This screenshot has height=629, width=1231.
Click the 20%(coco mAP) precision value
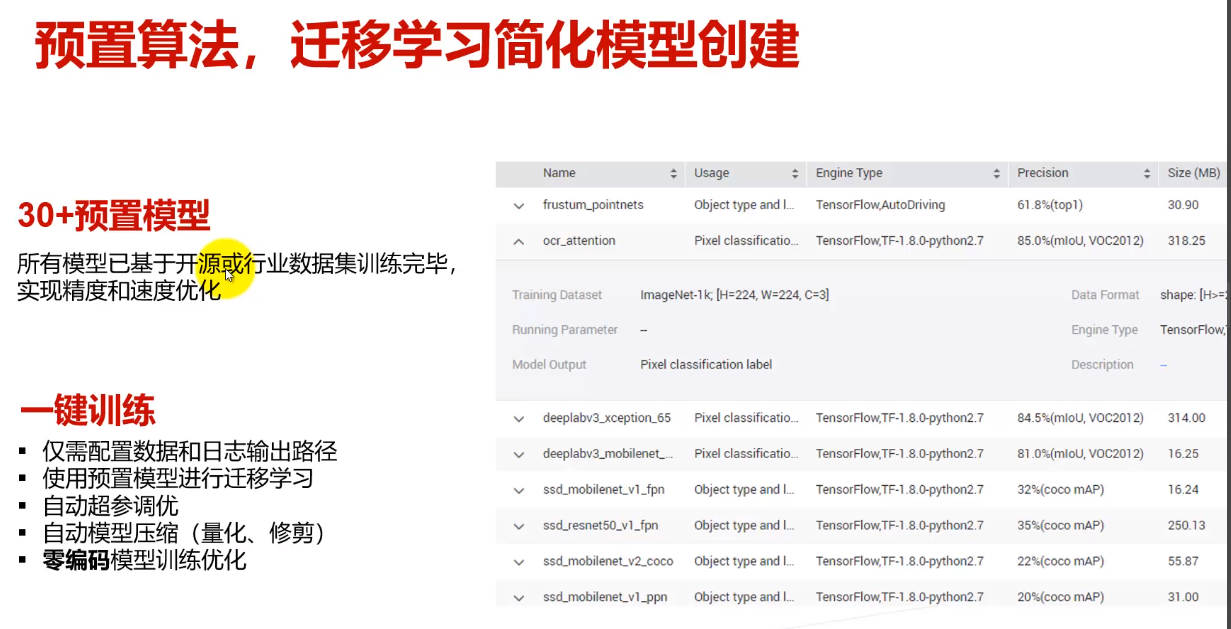coord(1060,598)
